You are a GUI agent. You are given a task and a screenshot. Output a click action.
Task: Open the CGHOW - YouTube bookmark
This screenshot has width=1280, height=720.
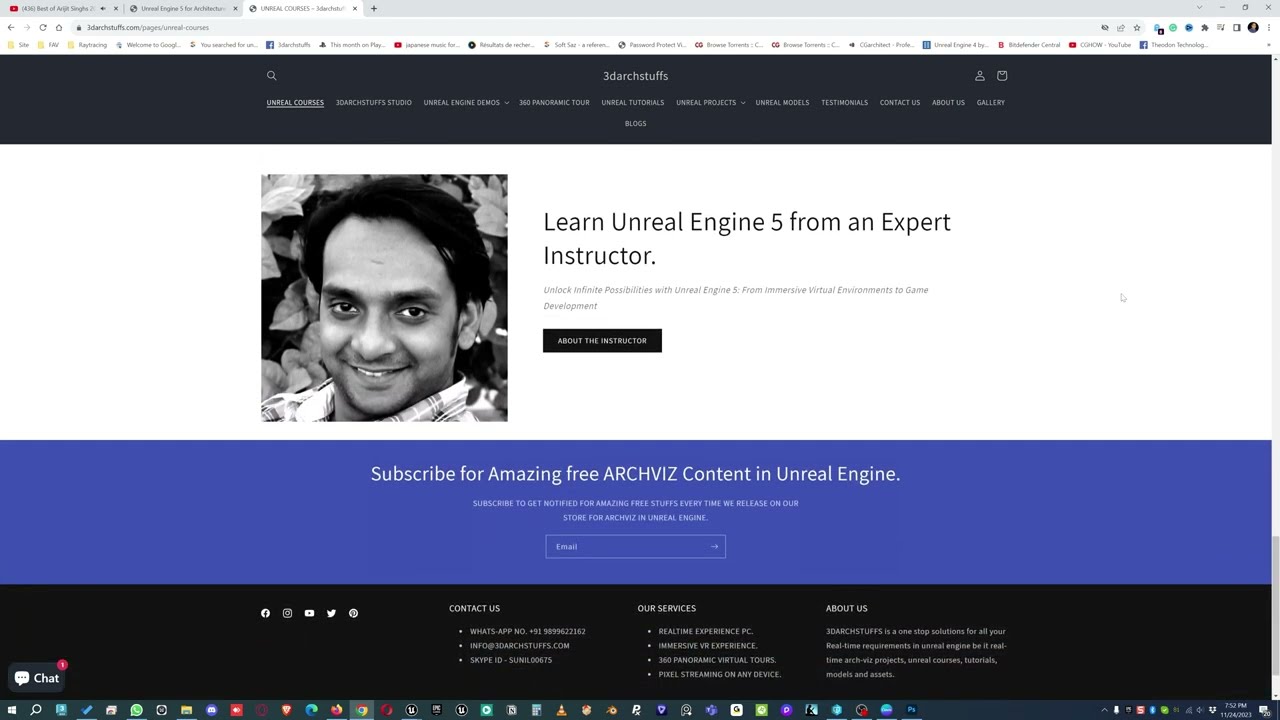pos(1100,45)
